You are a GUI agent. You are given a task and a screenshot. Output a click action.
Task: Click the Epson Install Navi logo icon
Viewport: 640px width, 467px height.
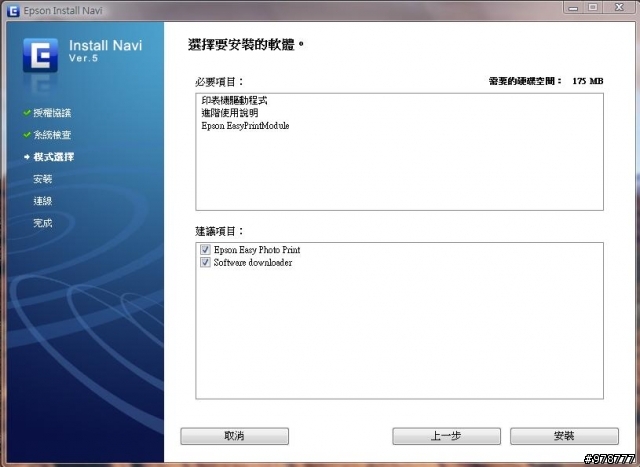click(40, 56)
